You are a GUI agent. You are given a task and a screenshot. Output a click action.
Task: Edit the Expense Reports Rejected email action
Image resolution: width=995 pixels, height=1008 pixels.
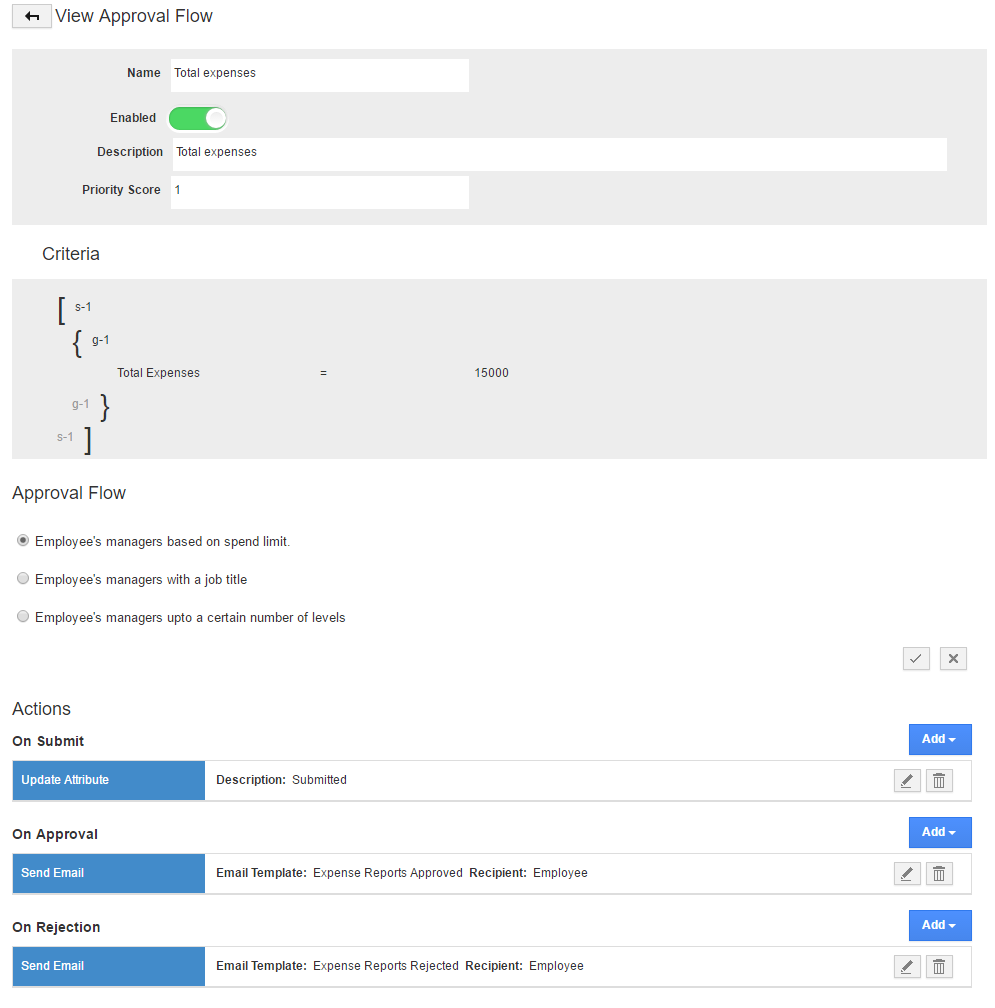(x=906, y=967)
